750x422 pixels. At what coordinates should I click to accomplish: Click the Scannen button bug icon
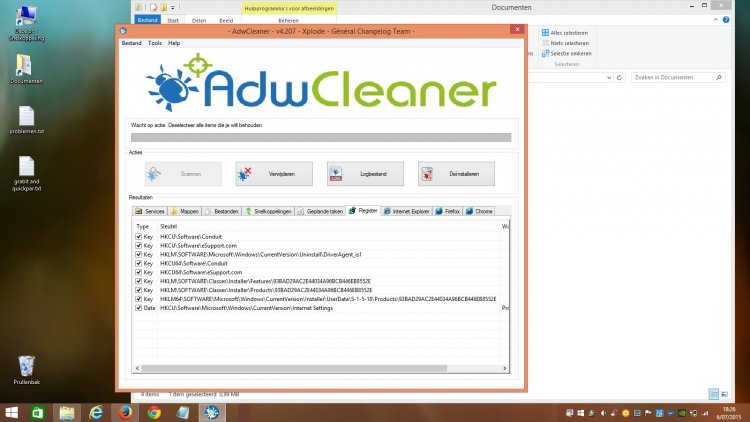(154, 174)
